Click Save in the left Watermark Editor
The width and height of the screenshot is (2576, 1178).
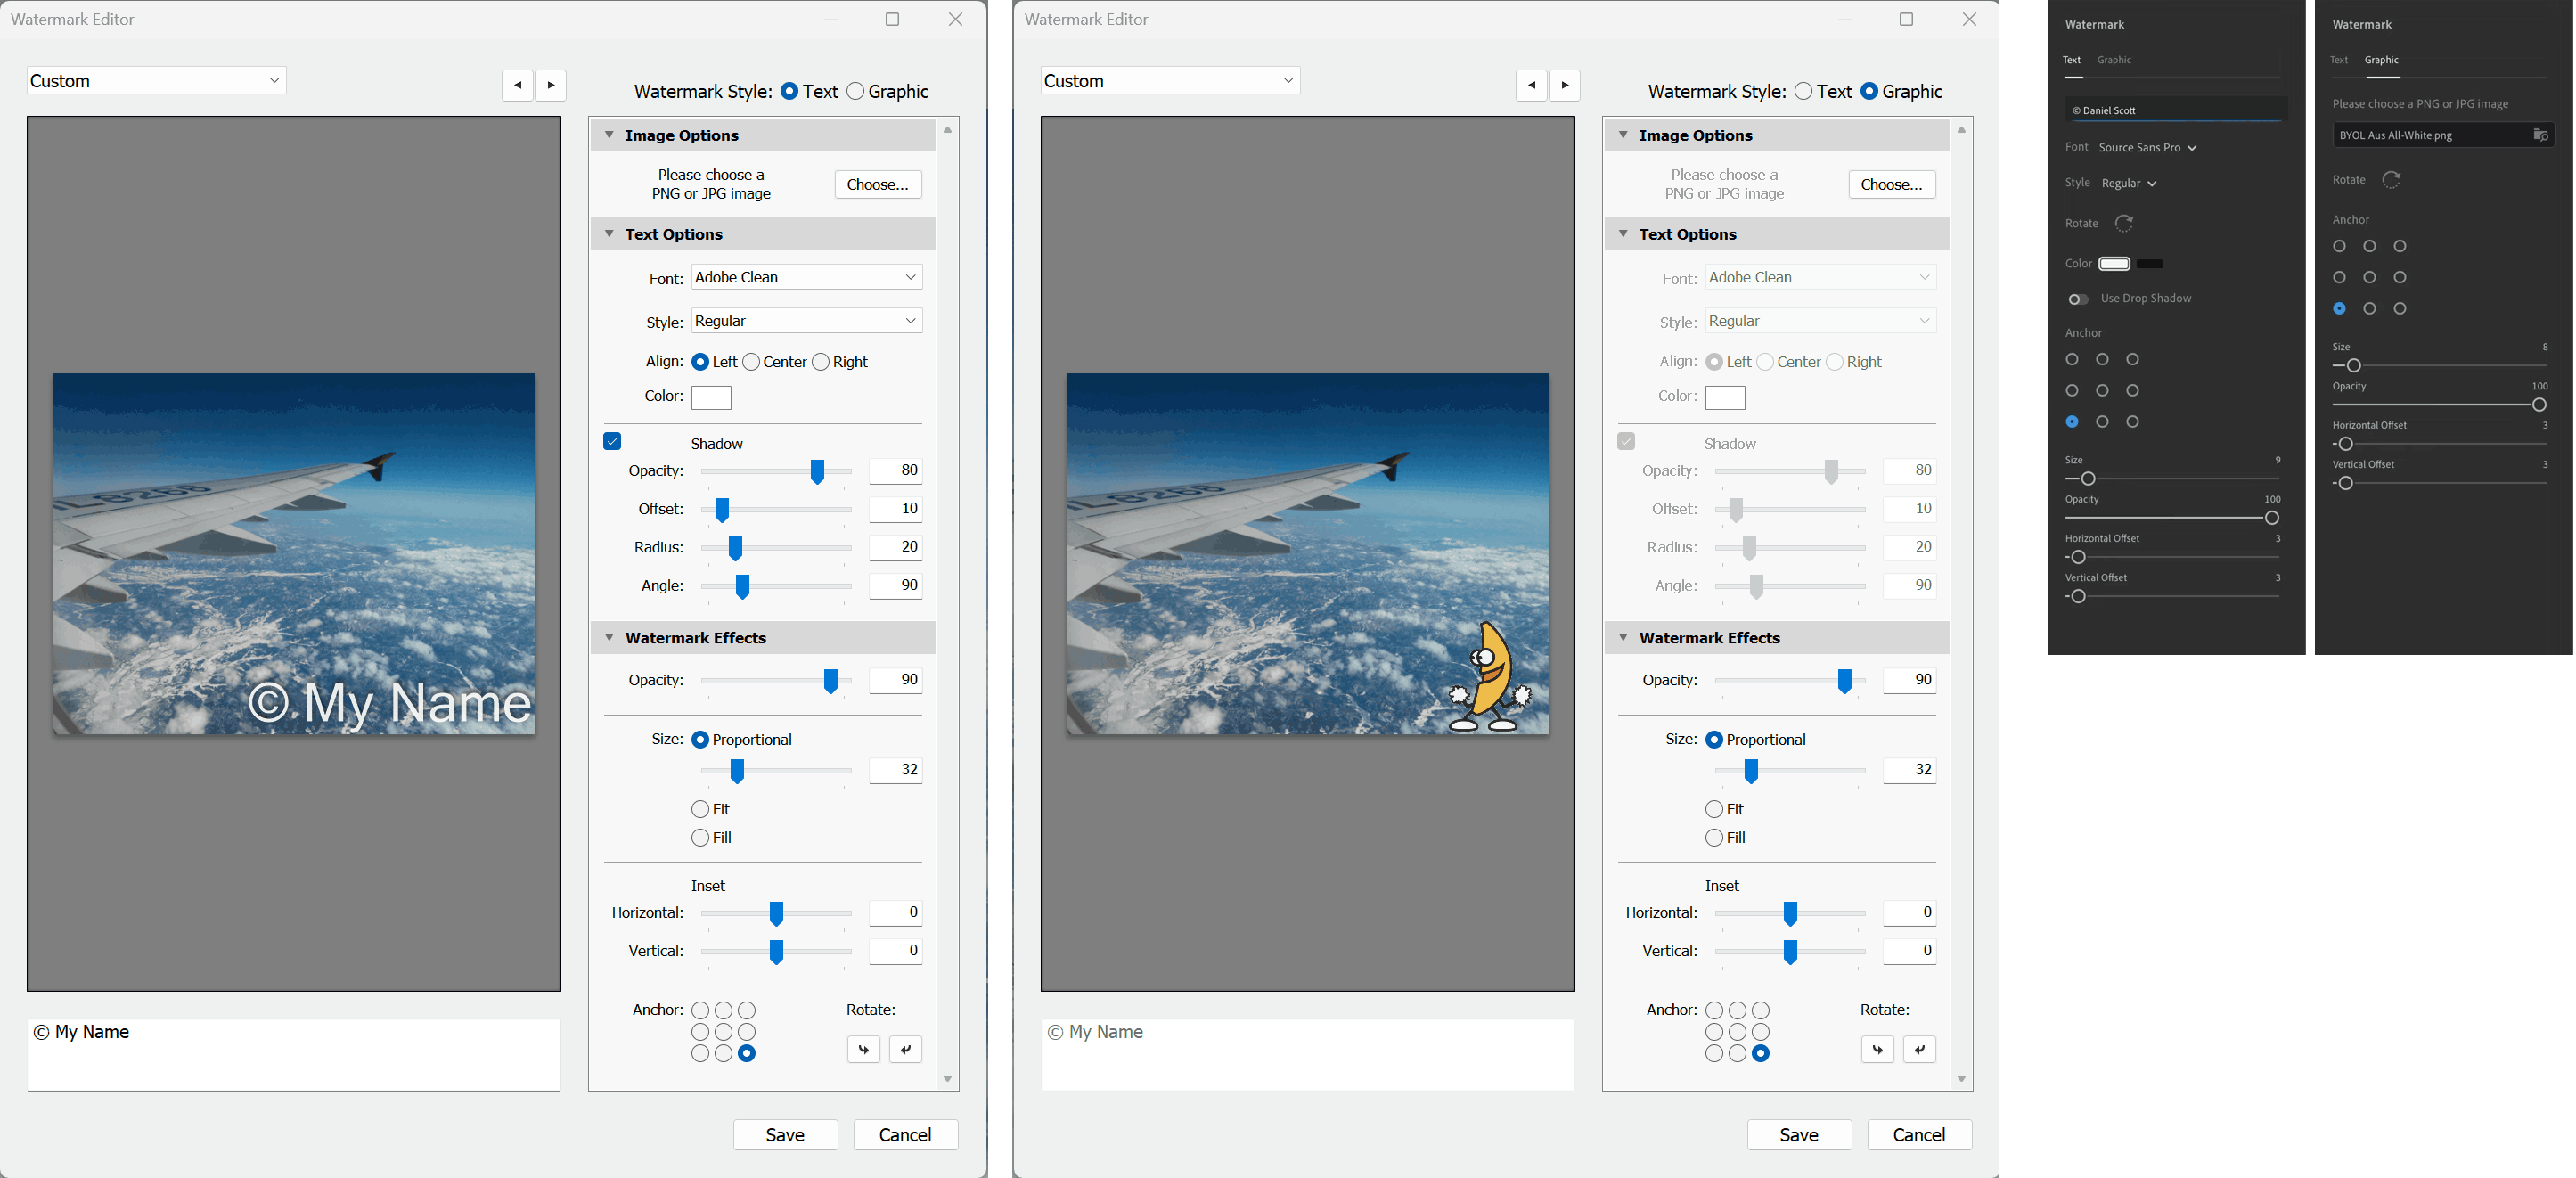(x=785, y=1134)
